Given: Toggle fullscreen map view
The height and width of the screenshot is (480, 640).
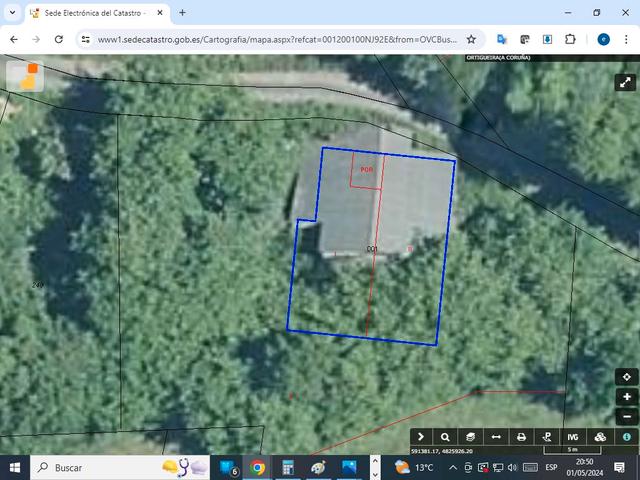Looking at the screenshot, I should click(624, 83).
